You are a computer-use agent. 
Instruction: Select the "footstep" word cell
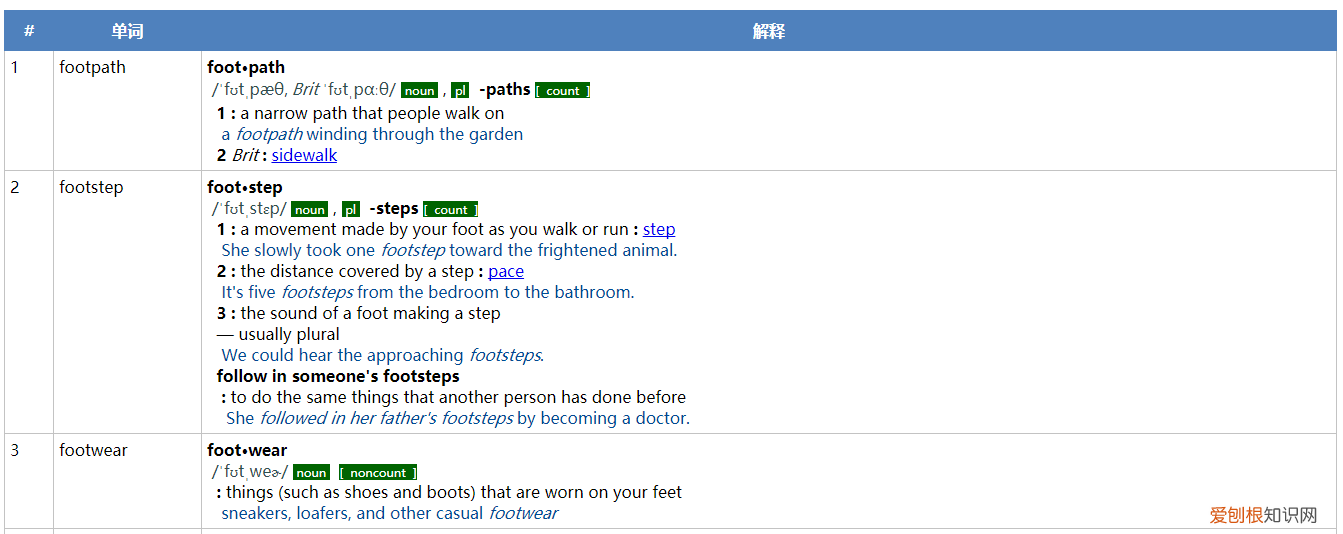point(91,187)
